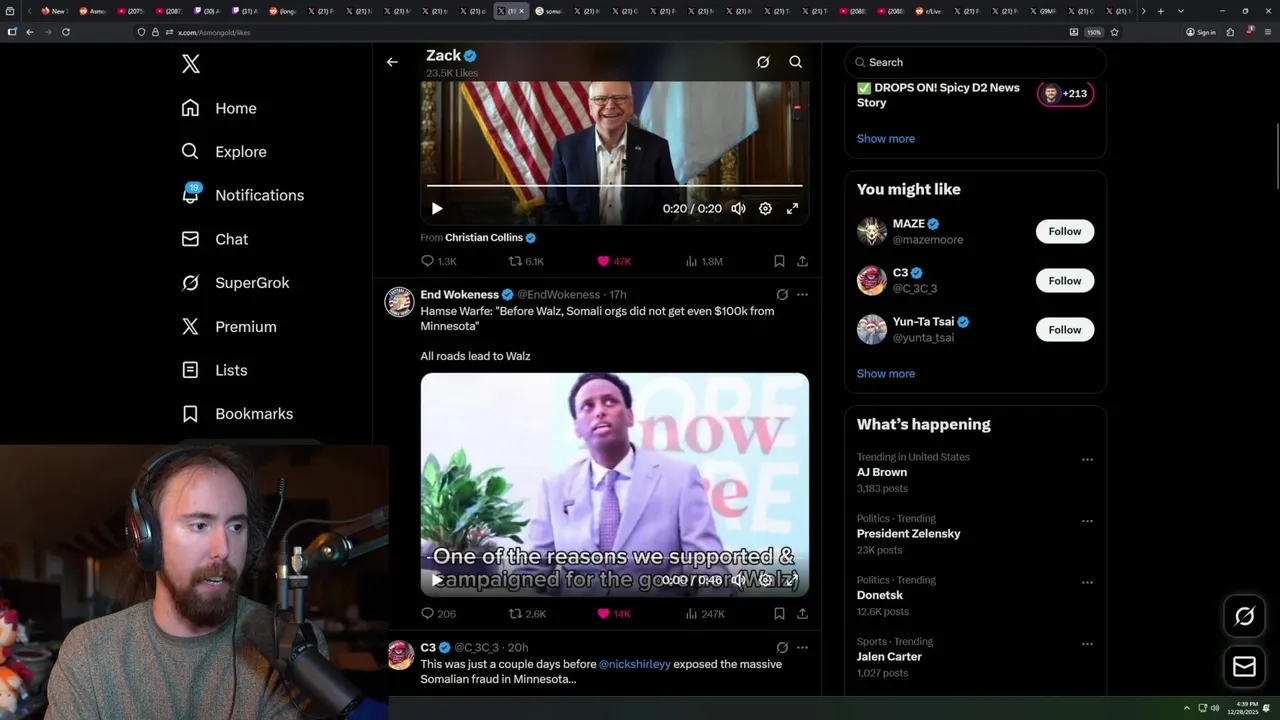
Task: Follow Yun-Ta Tsai
Action: (1065, 330)
